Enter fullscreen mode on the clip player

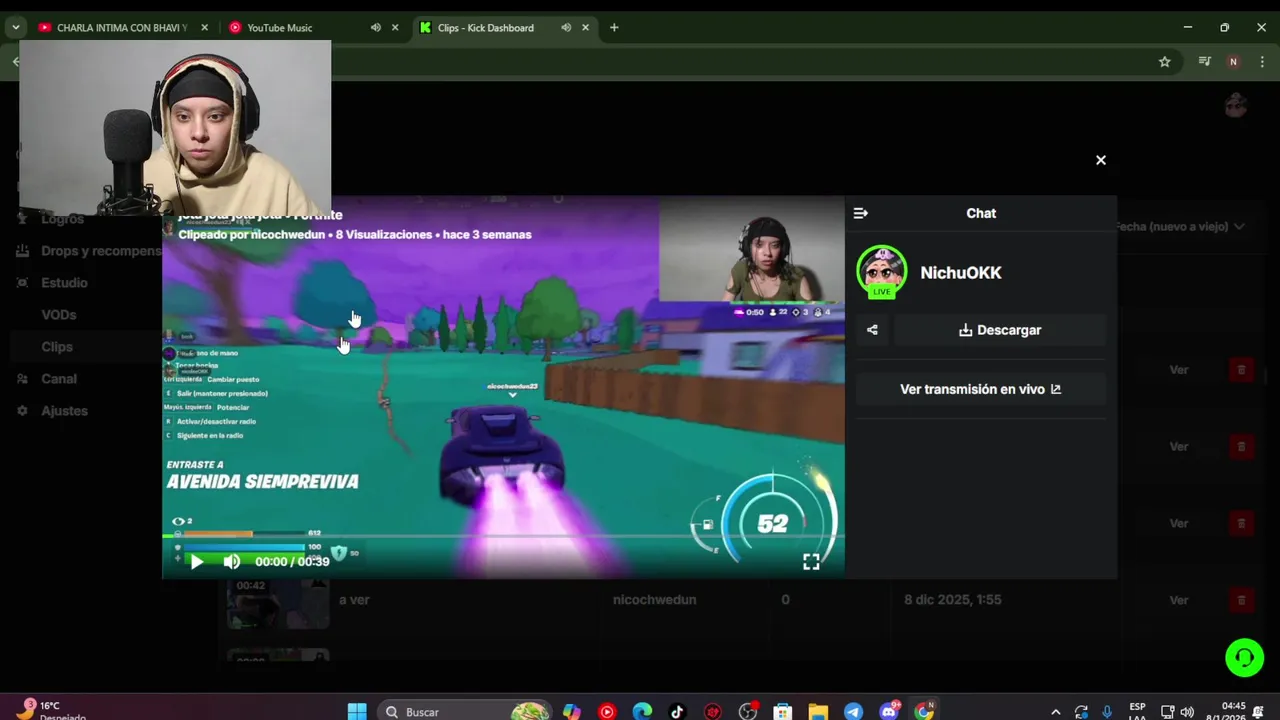[811, 562]
